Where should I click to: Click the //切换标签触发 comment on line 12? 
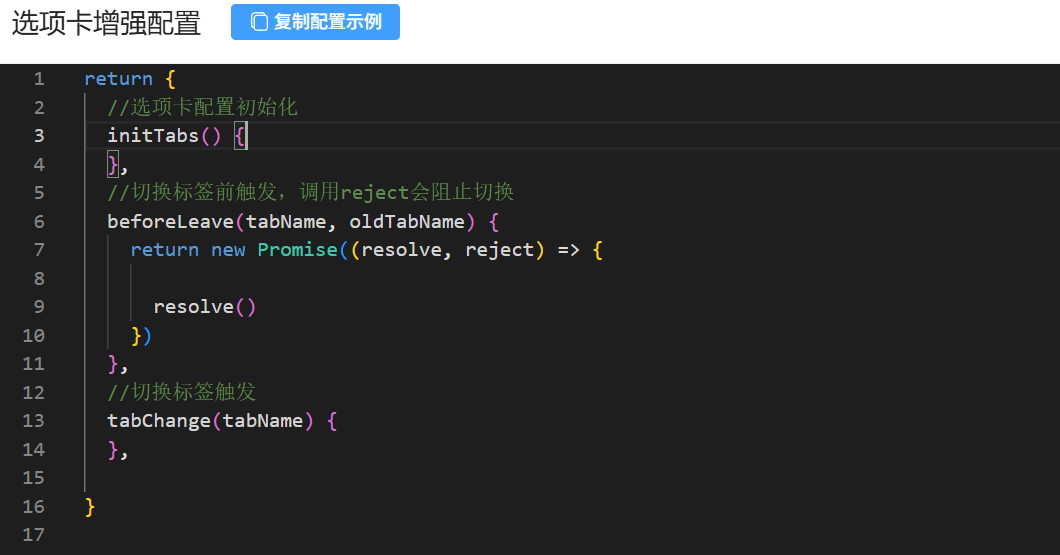pos(182,392)
